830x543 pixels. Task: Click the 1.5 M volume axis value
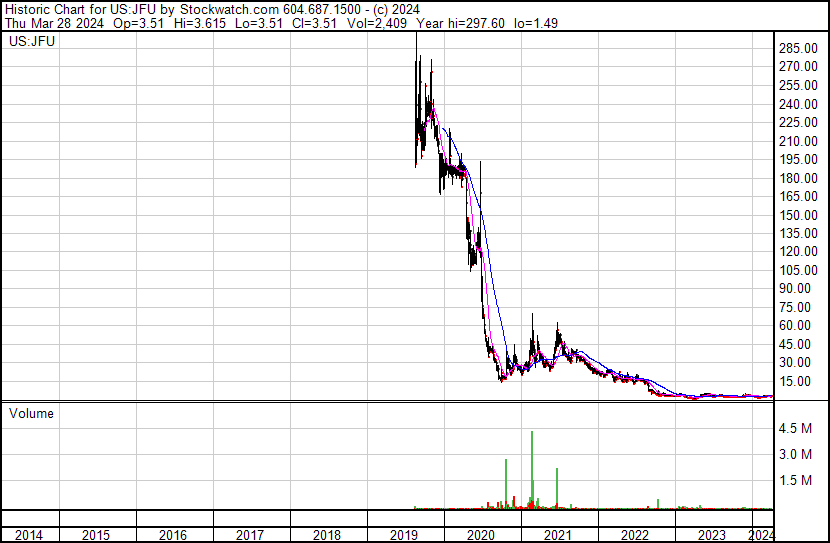(795, 480)
